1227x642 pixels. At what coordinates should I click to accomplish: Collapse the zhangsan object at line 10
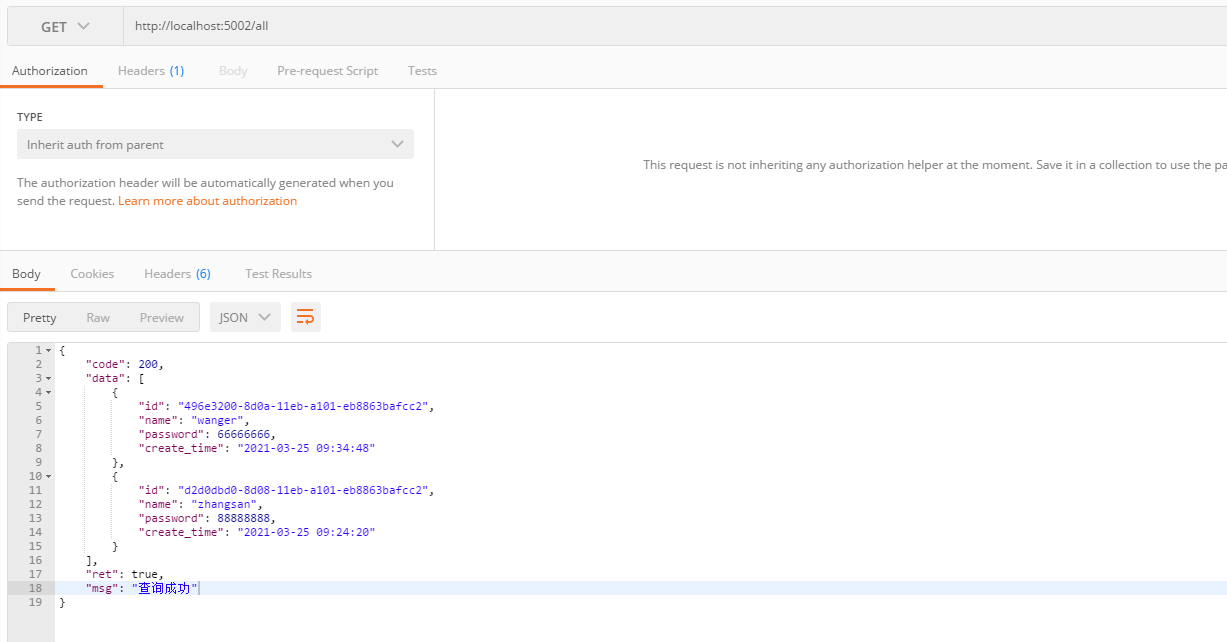48,477
